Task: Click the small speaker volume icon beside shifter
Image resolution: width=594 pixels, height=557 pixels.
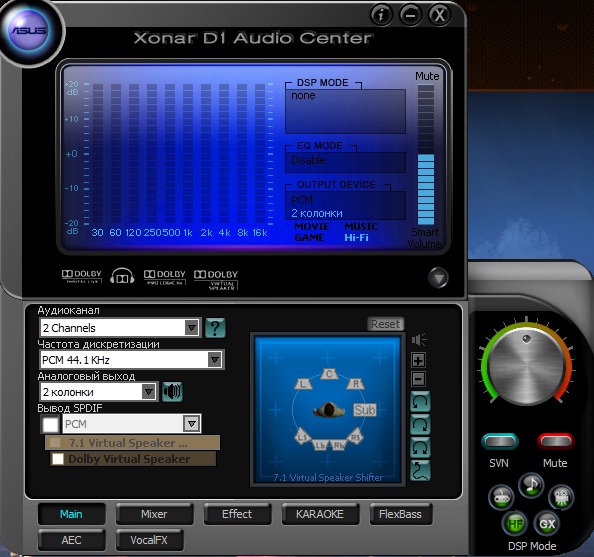Action: point(419,340)
